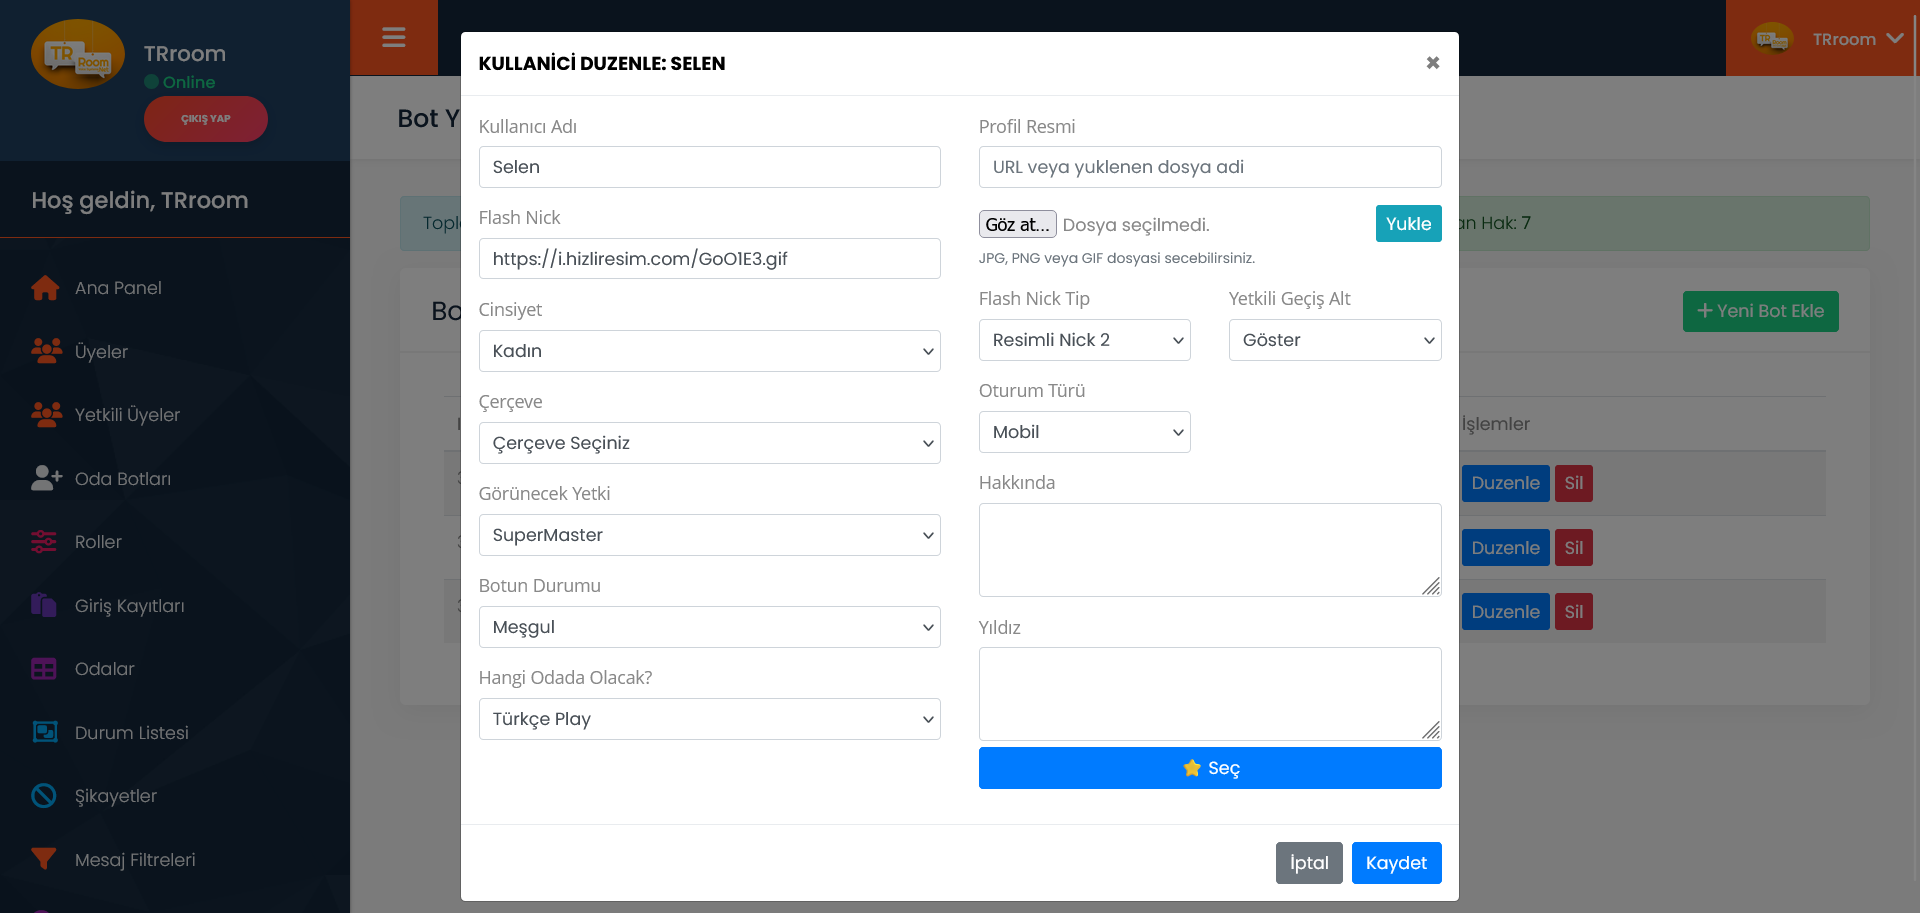Open the Cinsiyet dropdown

(709, 351)
